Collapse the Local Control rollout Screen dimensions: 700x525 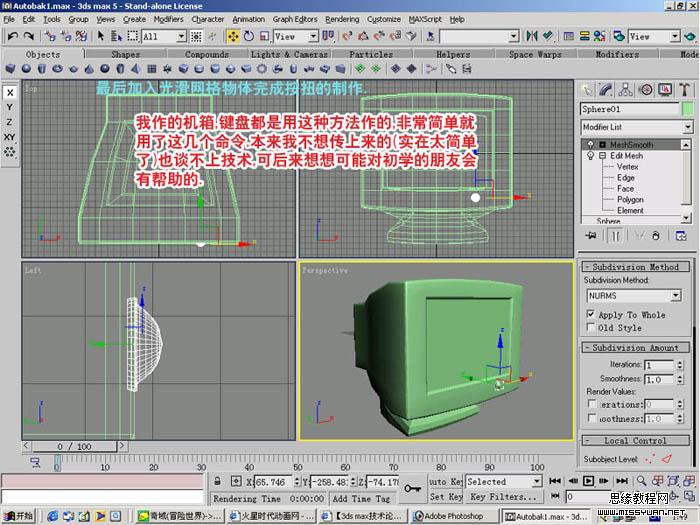(635, 441)
